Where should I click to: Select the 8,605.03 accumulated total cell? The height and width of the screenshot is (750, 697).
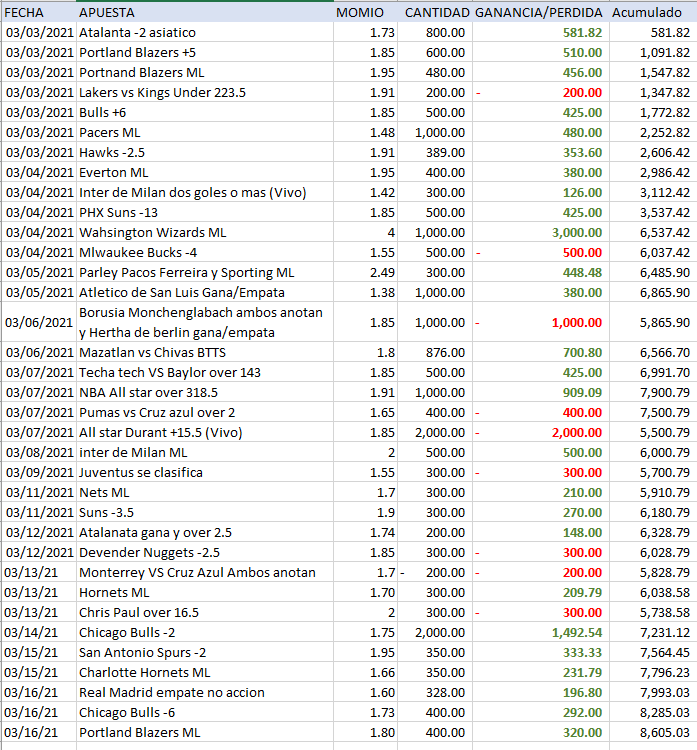coord(653,732)
